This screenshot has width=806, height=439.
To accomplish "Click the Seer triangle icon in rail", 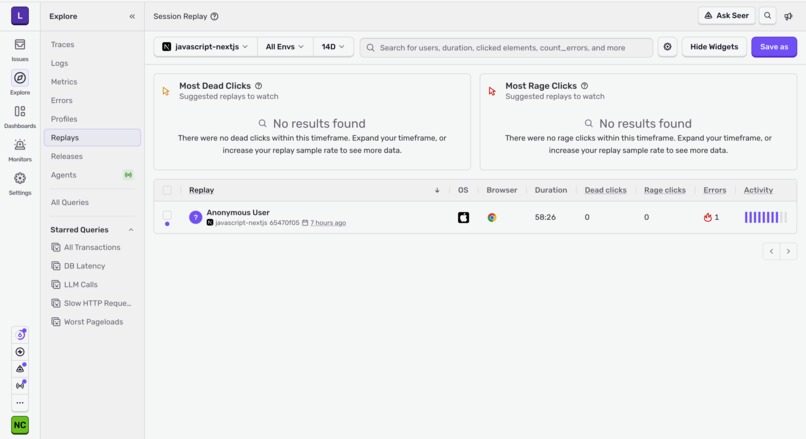I will coord(20,369).
